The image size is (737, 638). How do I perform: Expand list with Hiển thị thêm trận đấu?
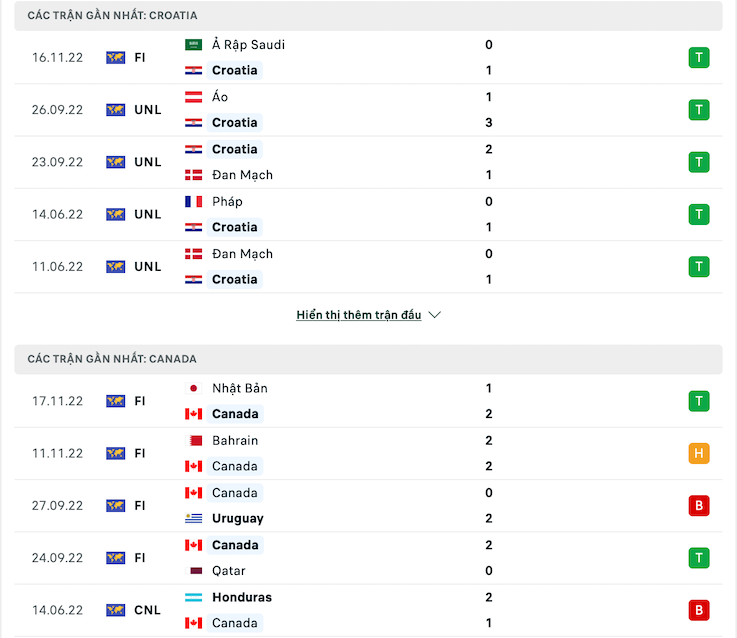tap(358, 315)
